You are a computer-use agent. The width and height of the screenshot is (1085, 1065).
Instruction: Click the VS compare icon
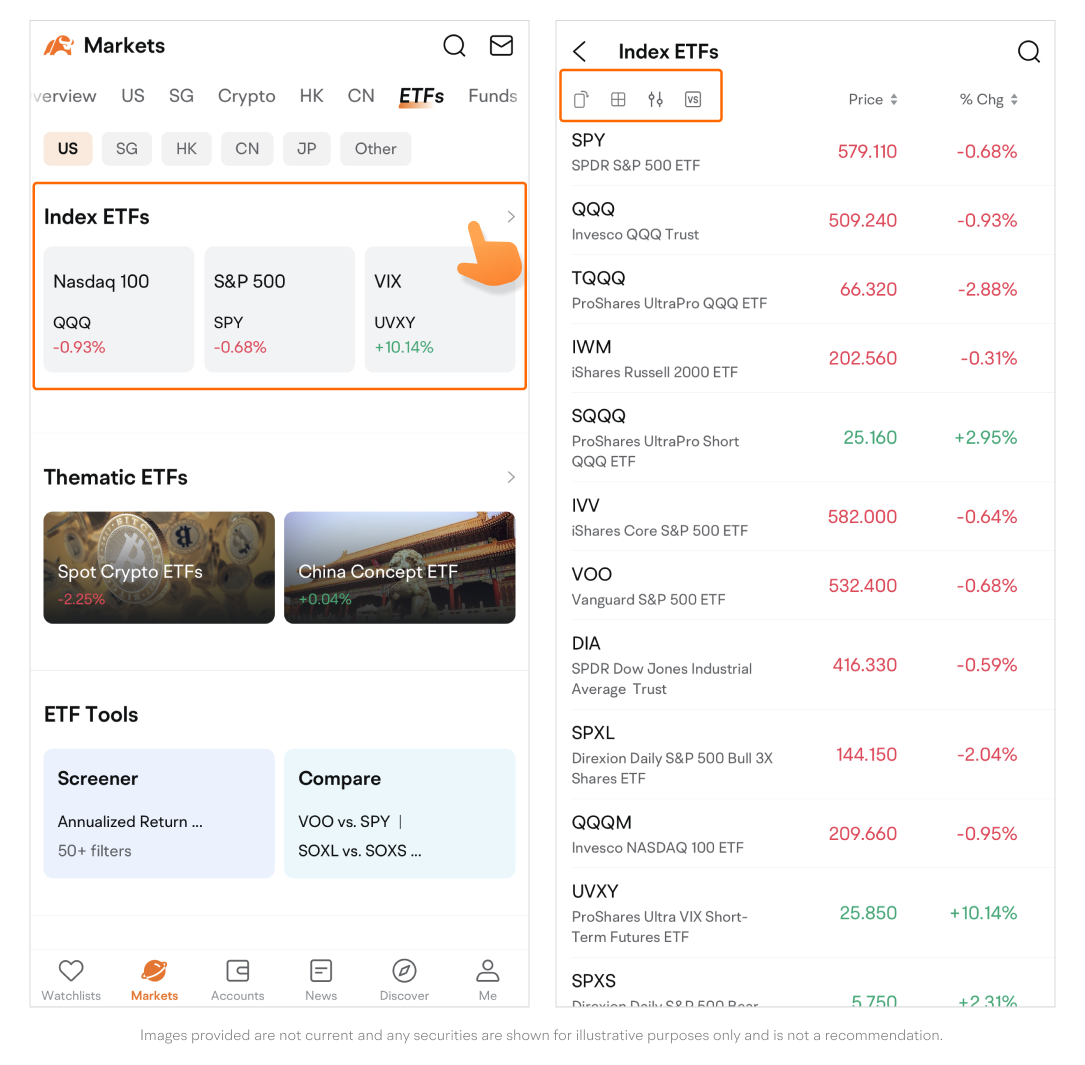(x=693, y=99)
